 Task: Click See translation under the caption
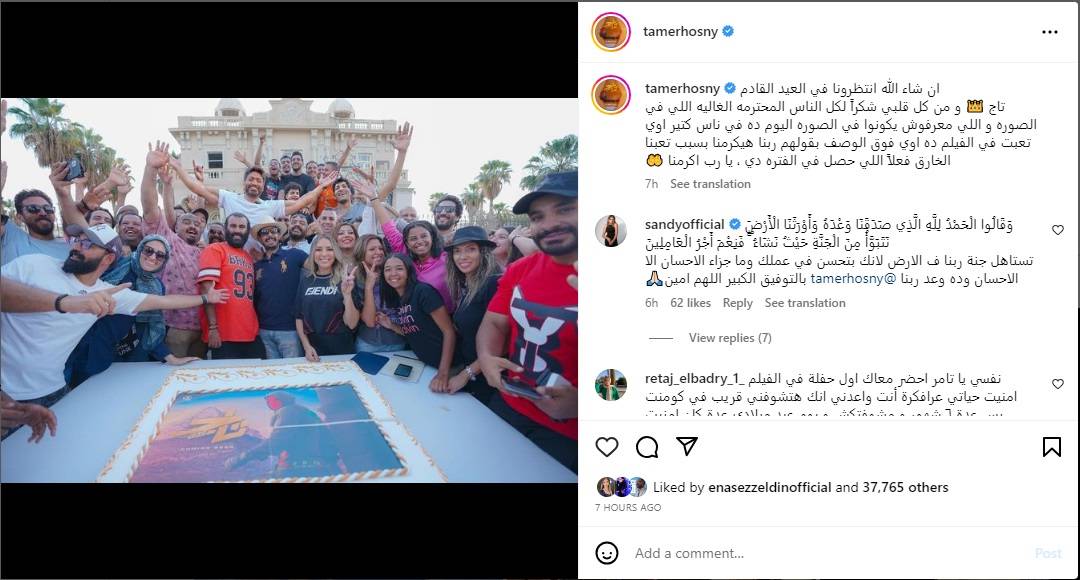(x=710, y=184)
